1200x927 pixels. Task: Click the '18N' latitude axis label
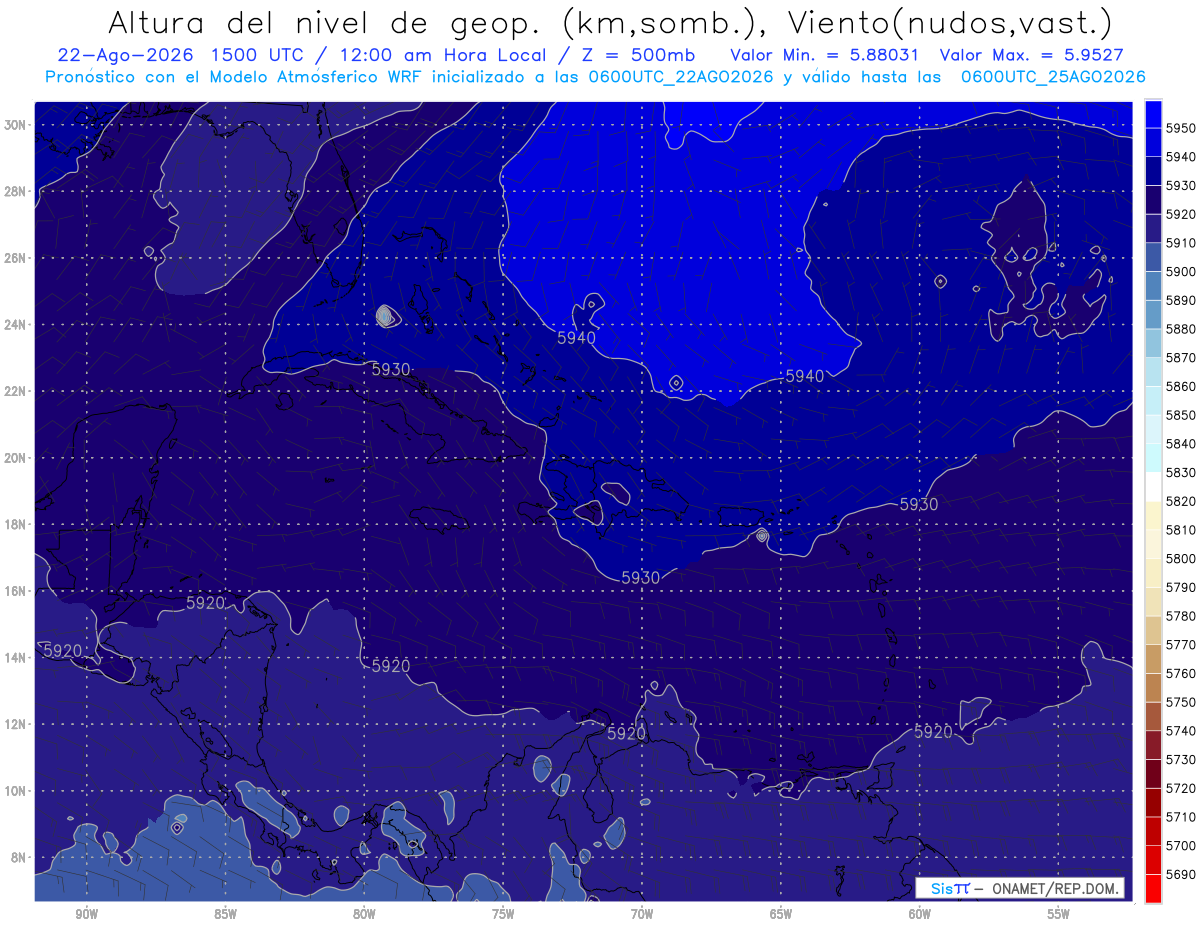14,525
